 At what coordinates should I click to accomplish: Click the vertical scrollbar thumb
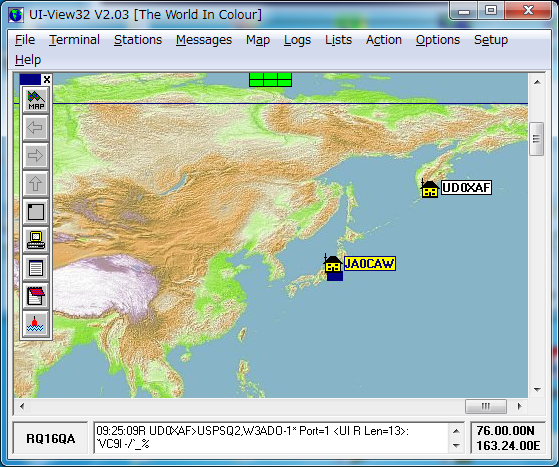coord(537,139)
